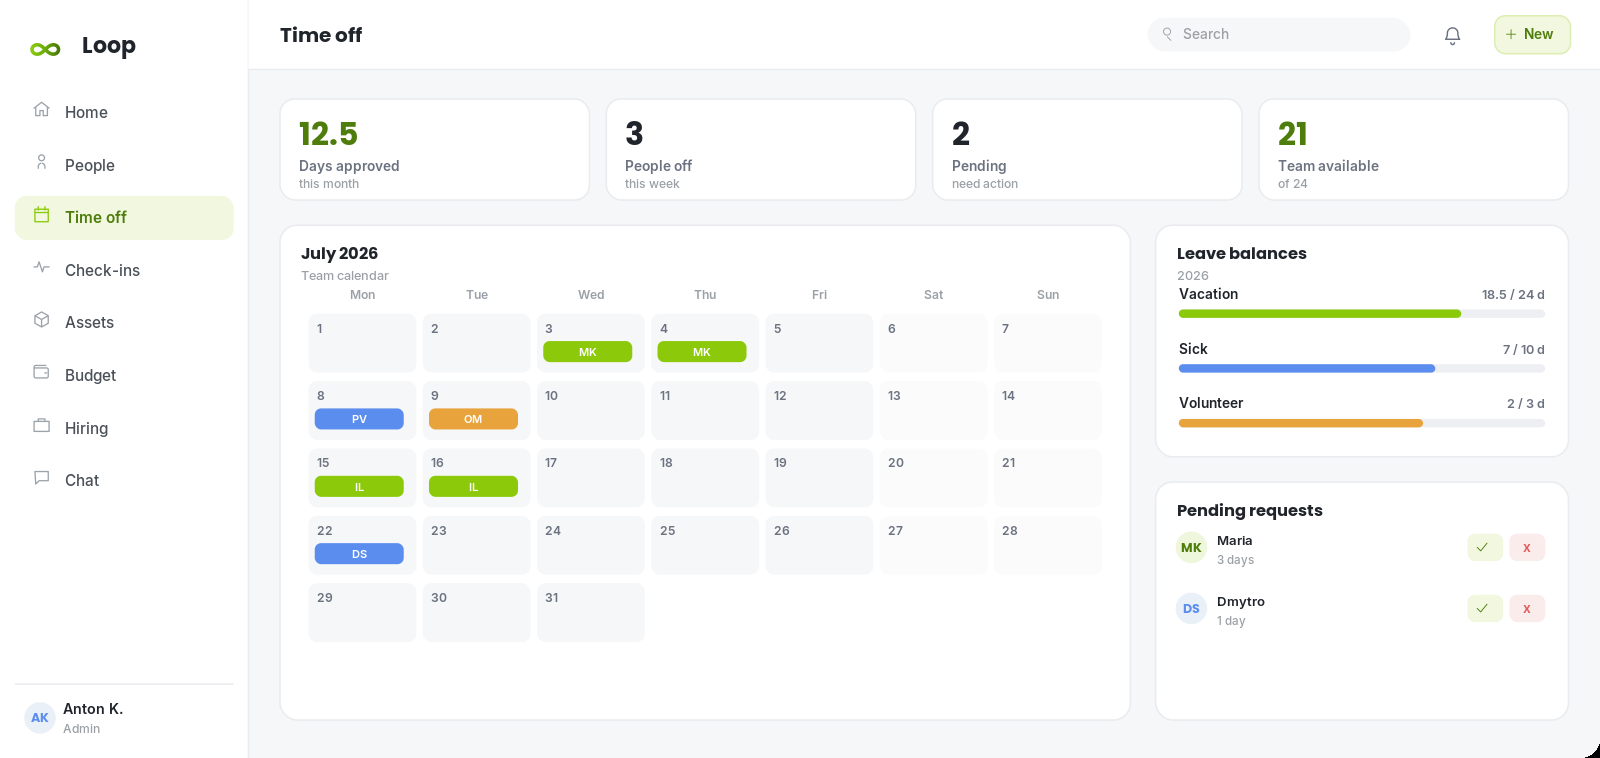
Task: Click the Assets cube icon
Action: 41,320
